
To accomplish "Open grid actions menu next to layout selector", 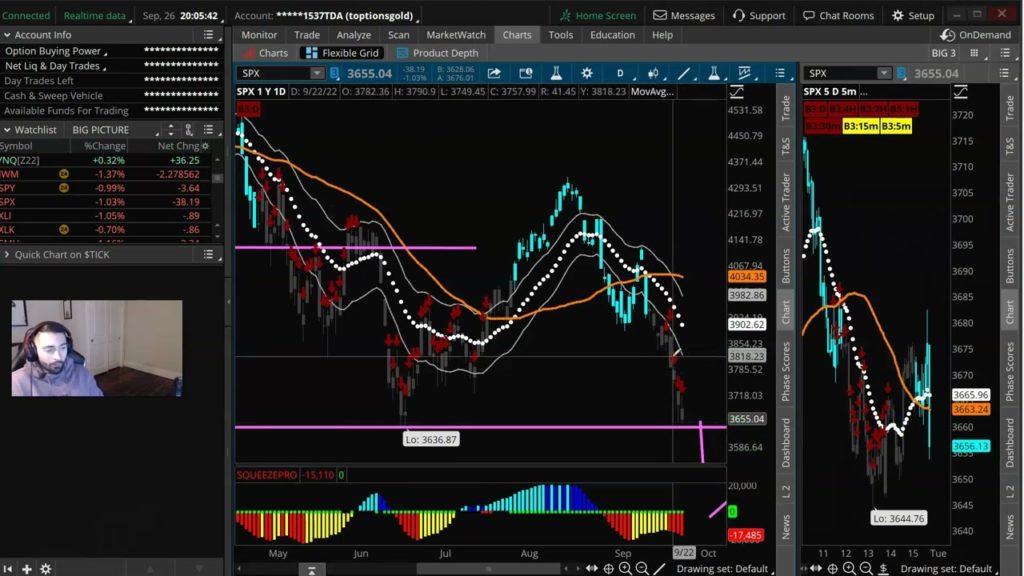I will 1005,53.
